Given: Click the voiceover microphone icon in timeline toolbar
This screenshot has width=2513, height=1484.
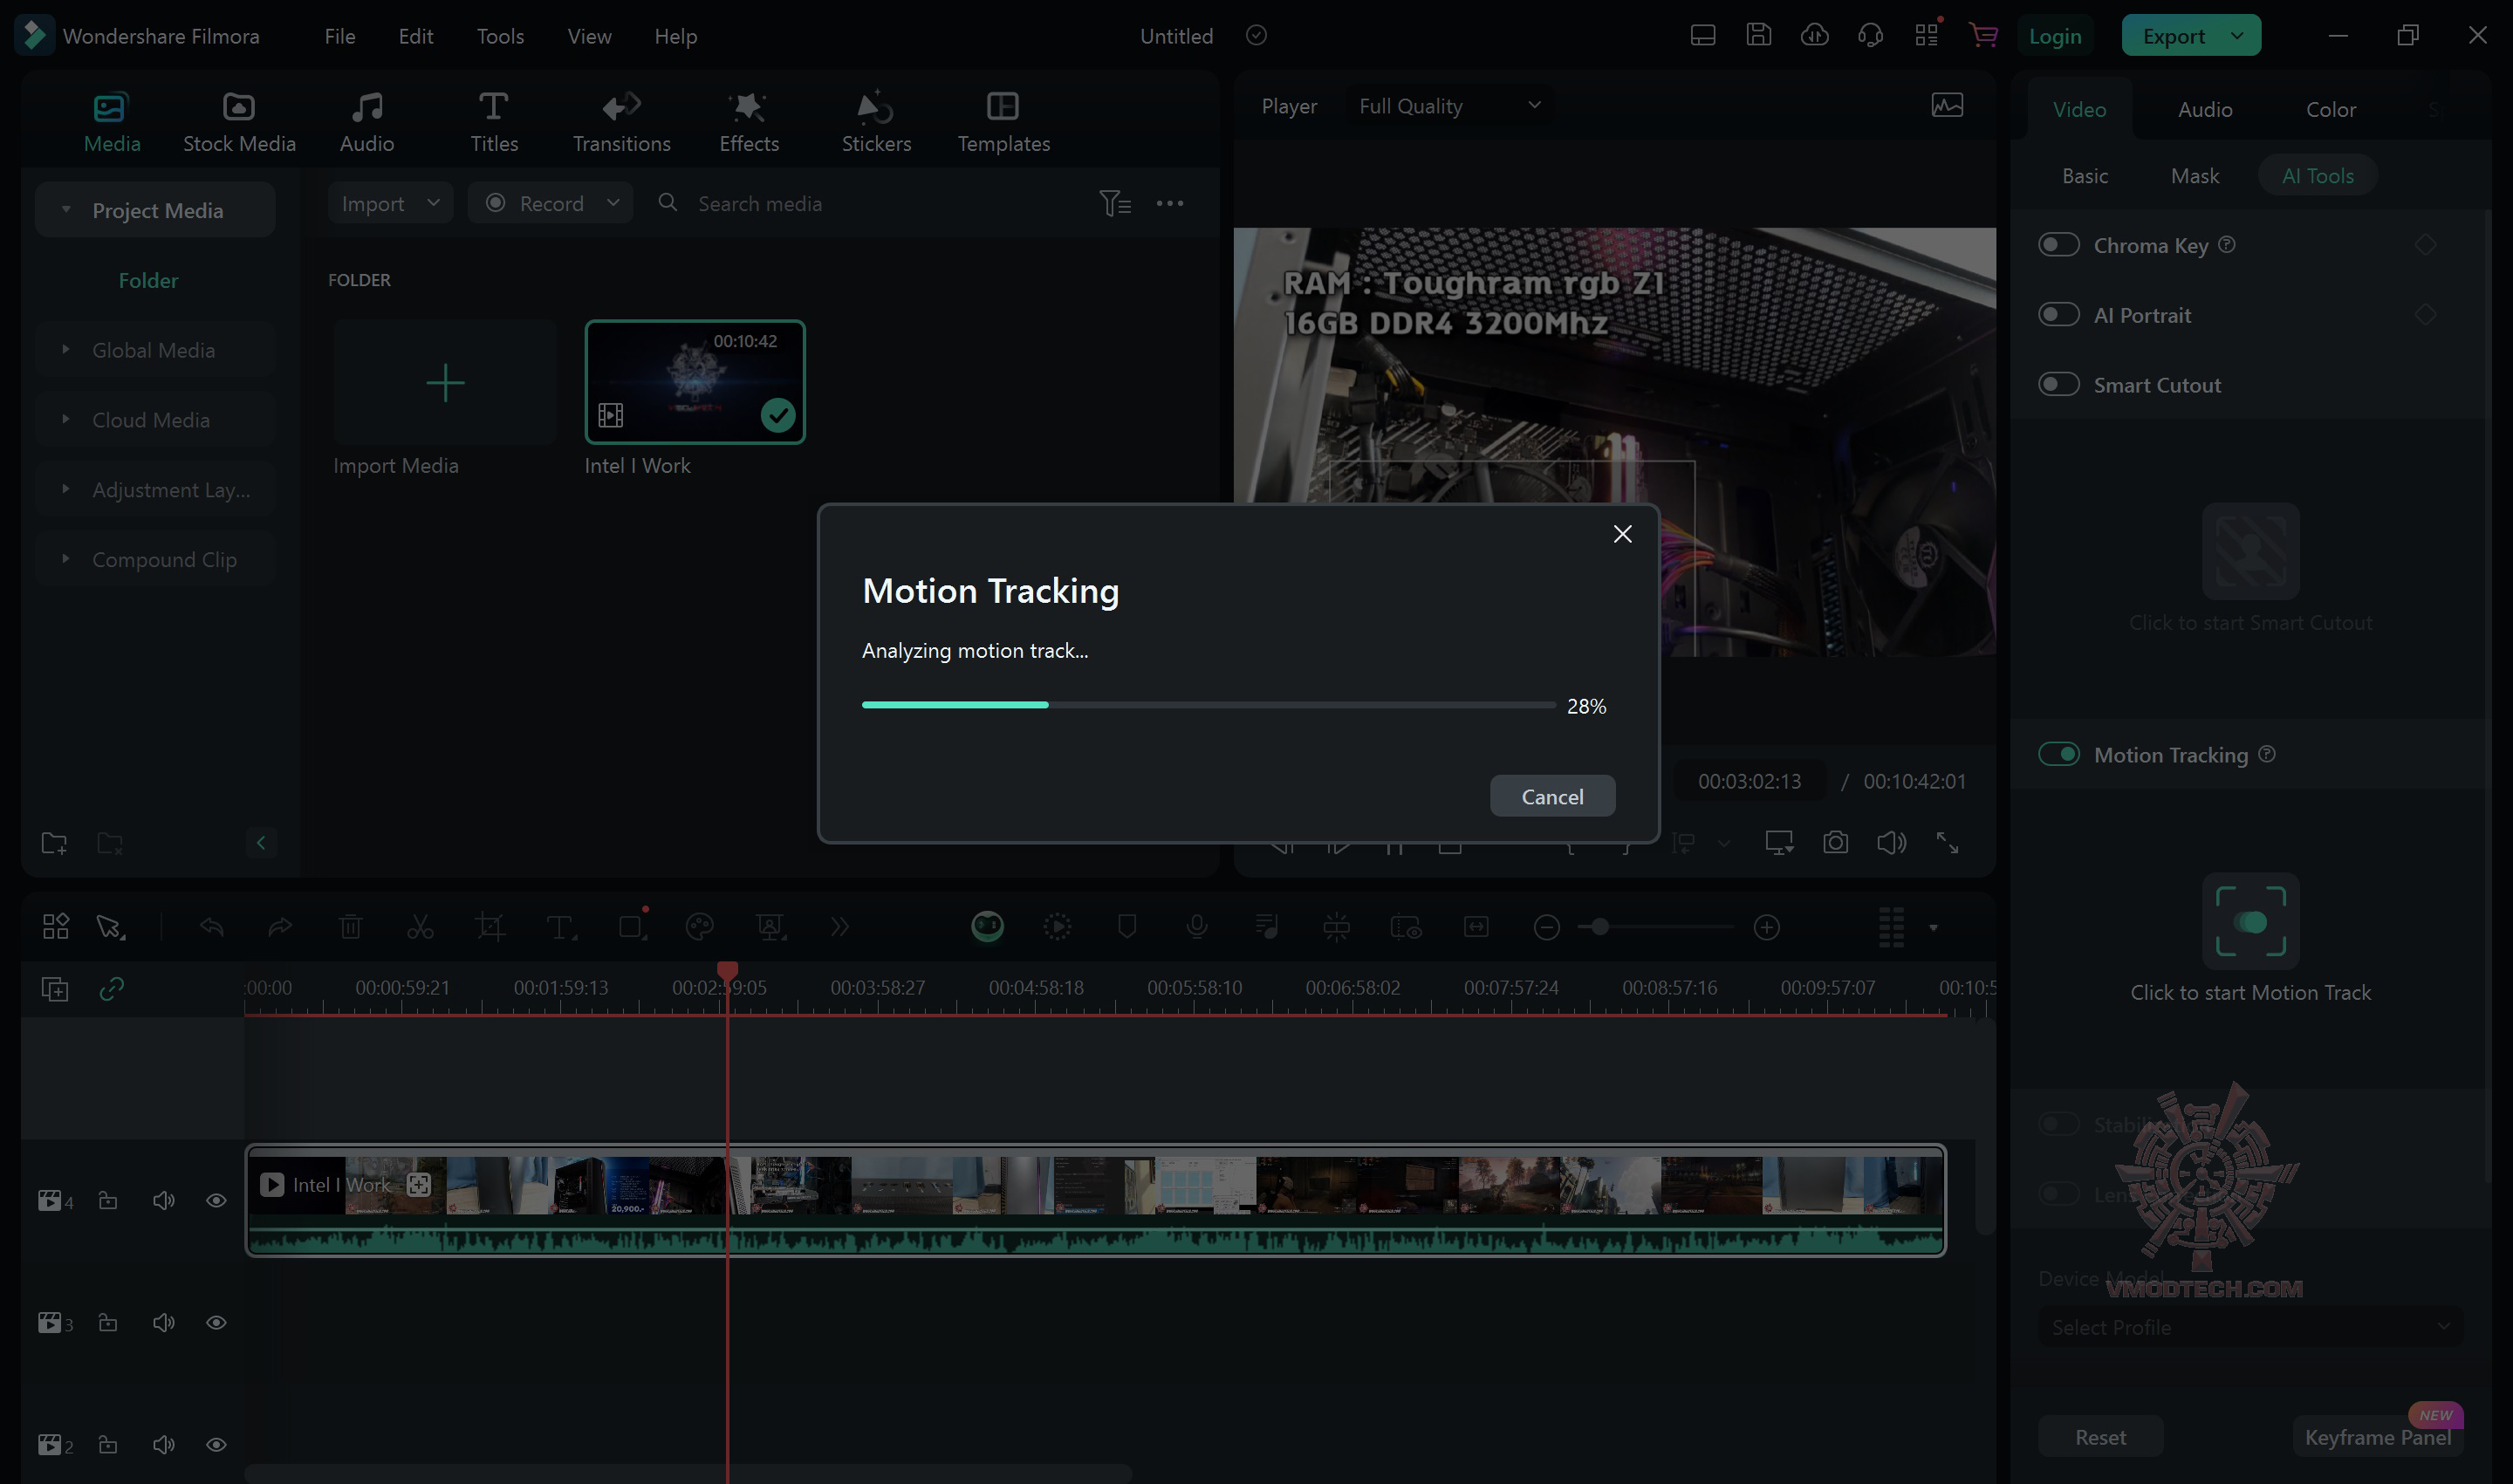Looking at the screenshot, I should click(x=1196, y=927).
